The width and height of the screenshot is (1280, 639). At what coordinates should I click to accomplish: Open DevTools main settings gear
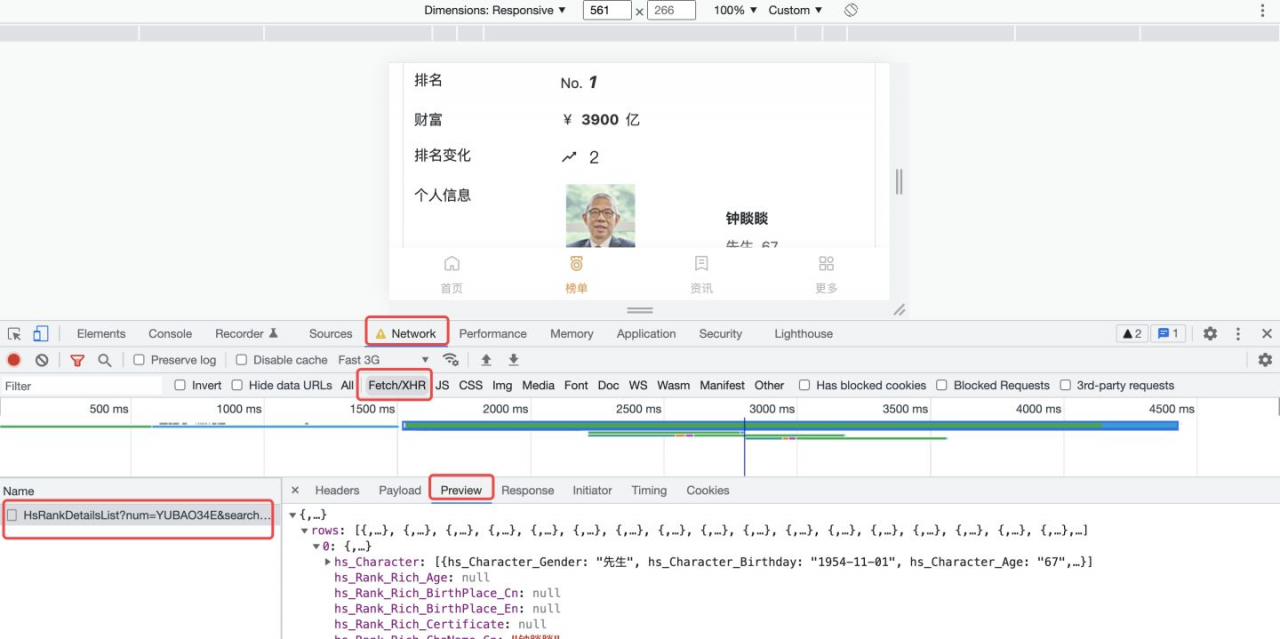[x=1210, y=334]
